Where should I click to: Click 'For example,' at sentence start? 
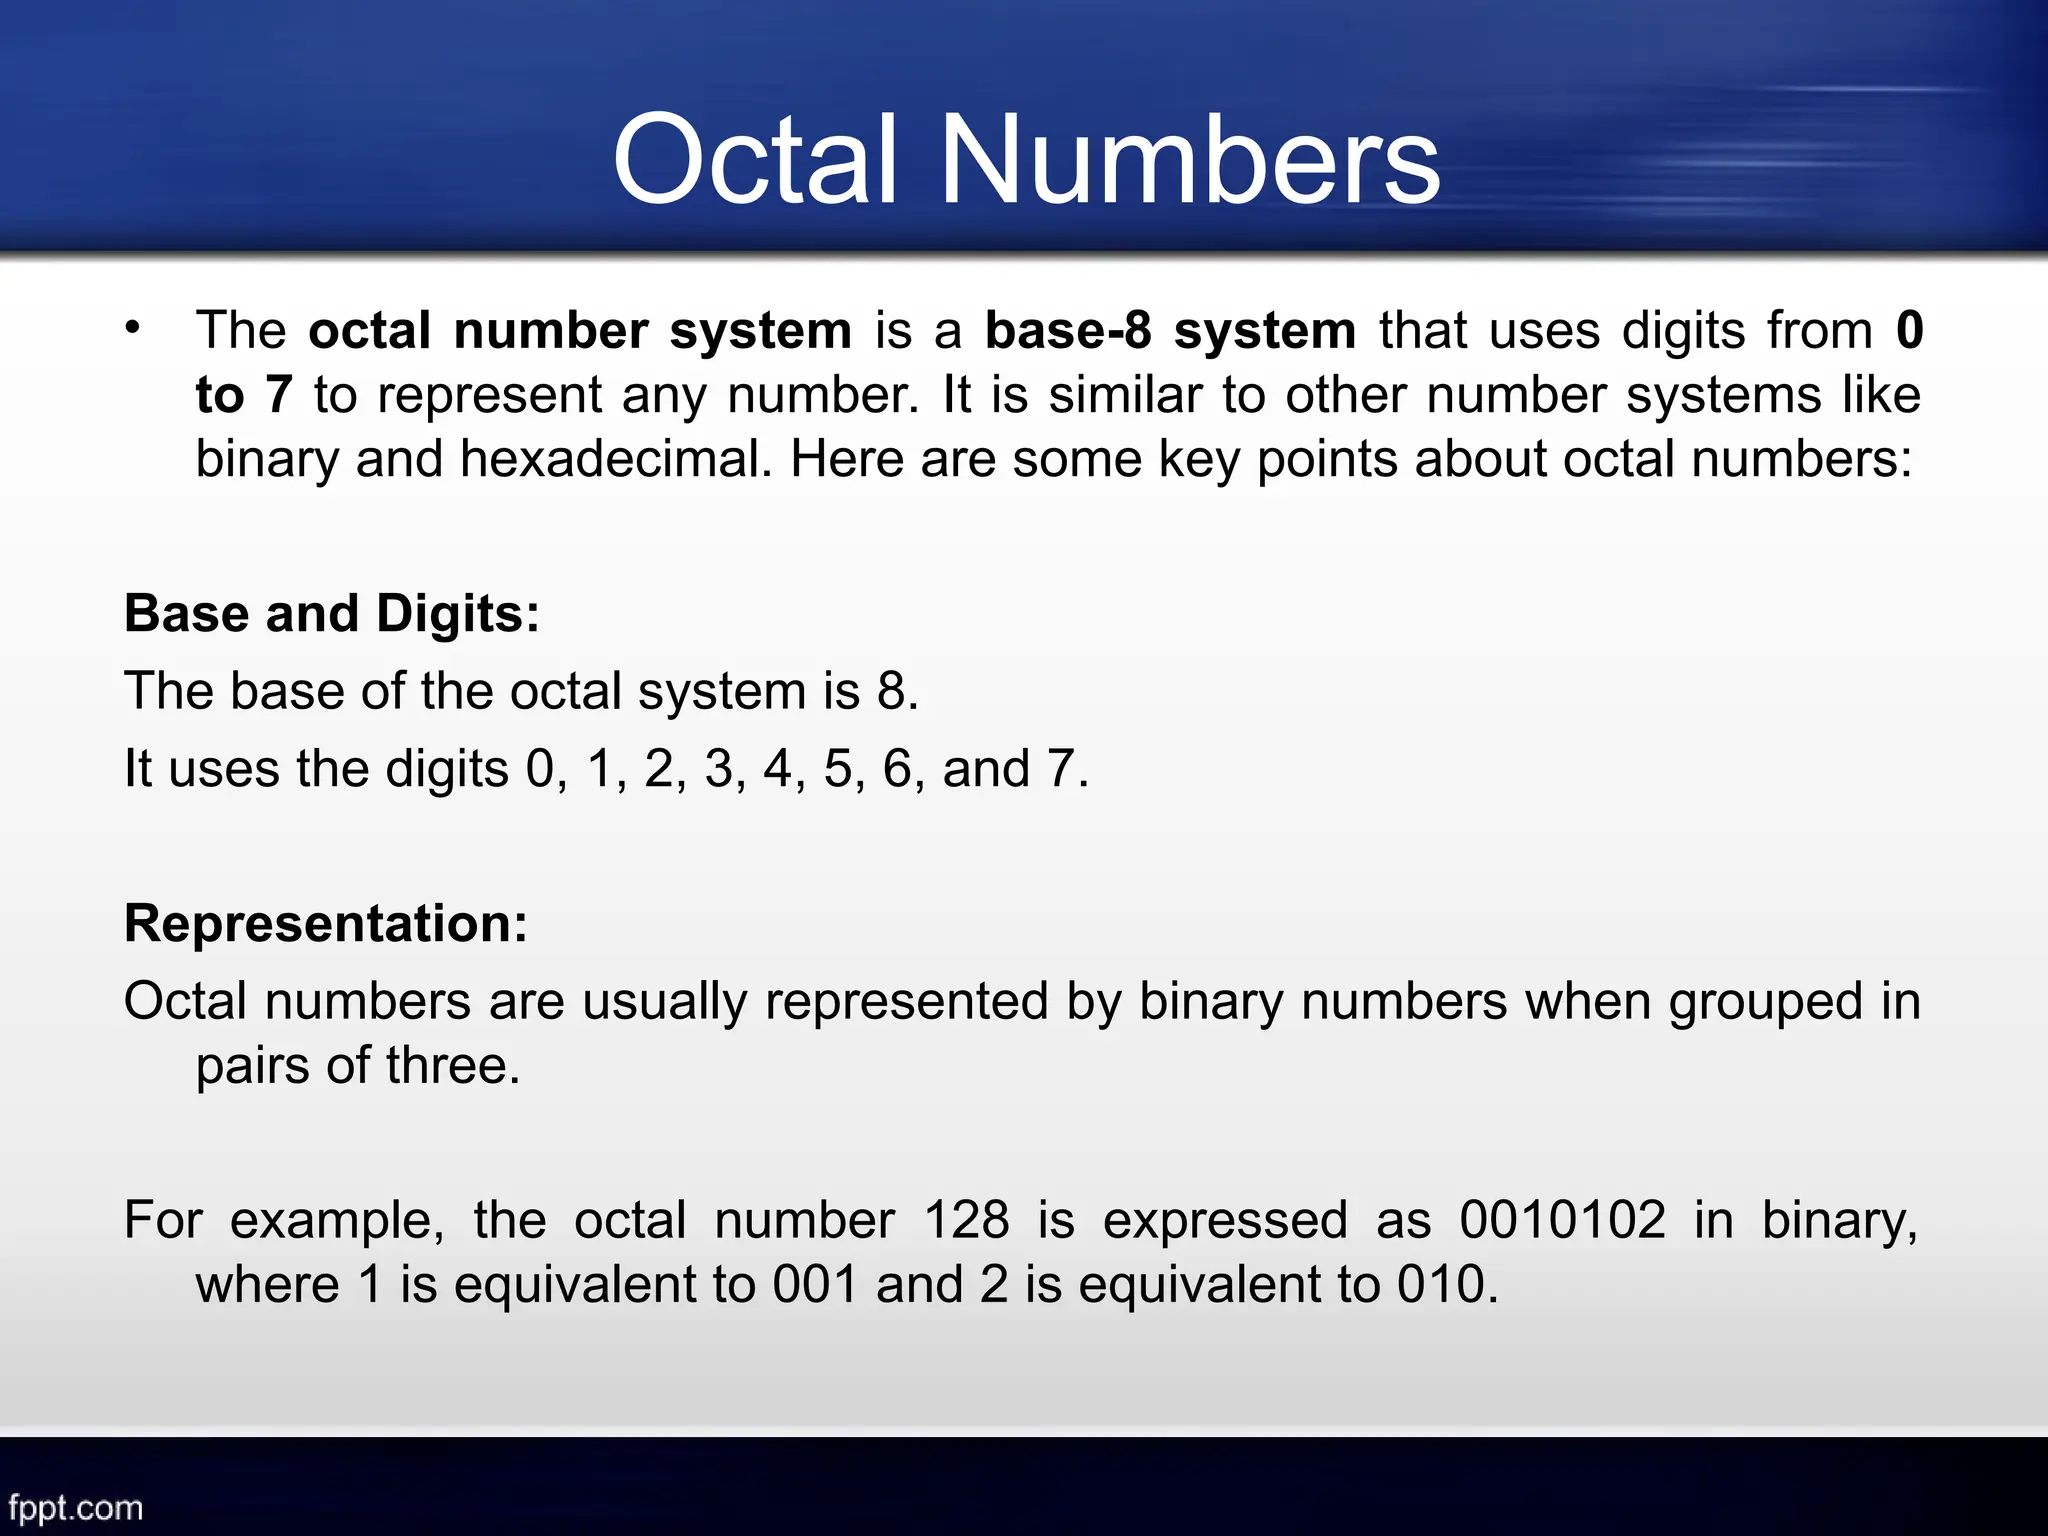pos(284,1221)
